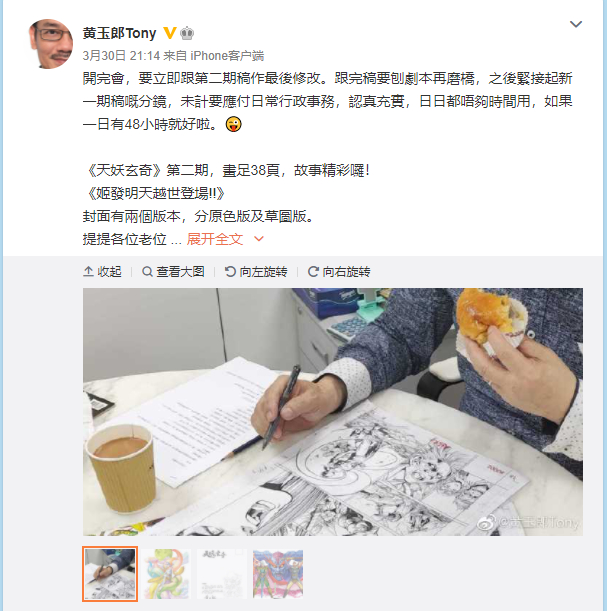This screenshot has width=607, height=611.
Task: Select the first thumbnail of hand drawing
Action: point(110,574)
